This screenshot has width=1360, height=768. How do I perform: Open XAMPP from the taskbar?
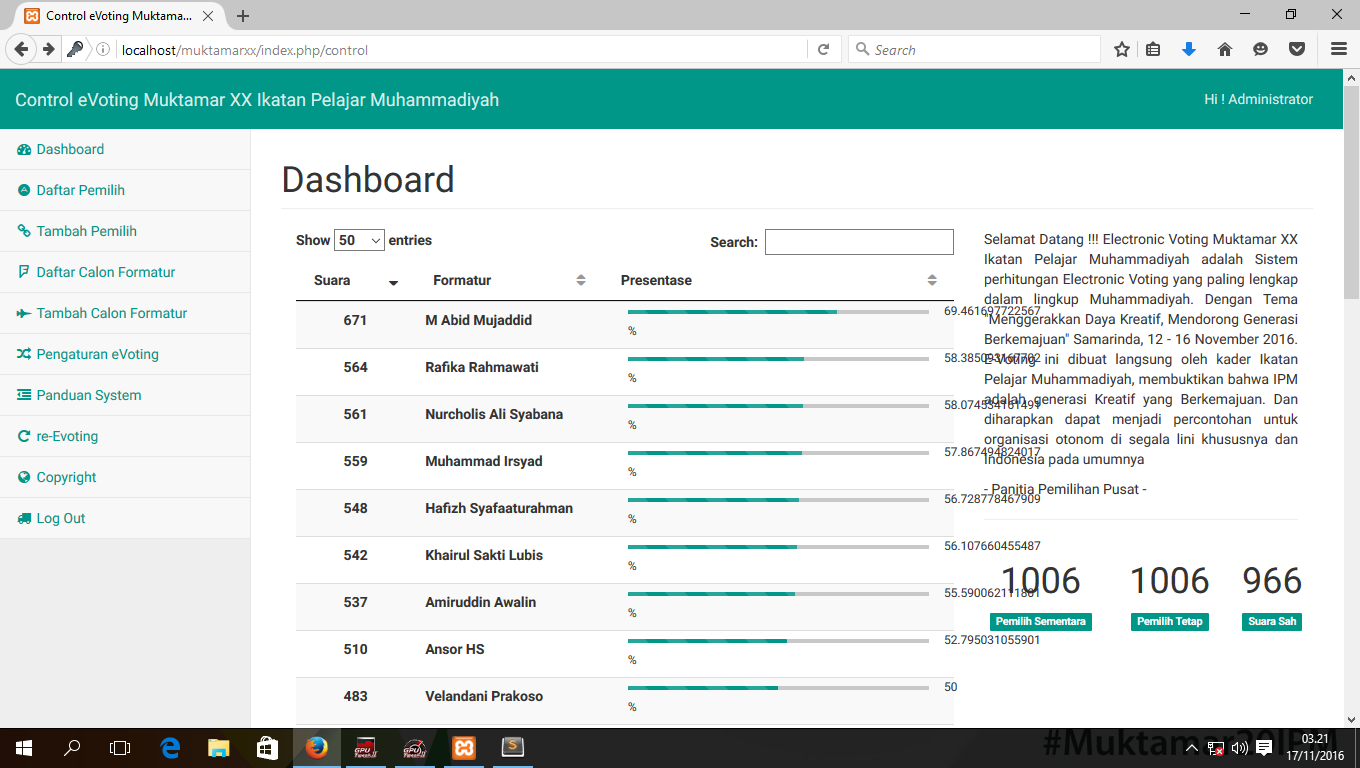463,747
